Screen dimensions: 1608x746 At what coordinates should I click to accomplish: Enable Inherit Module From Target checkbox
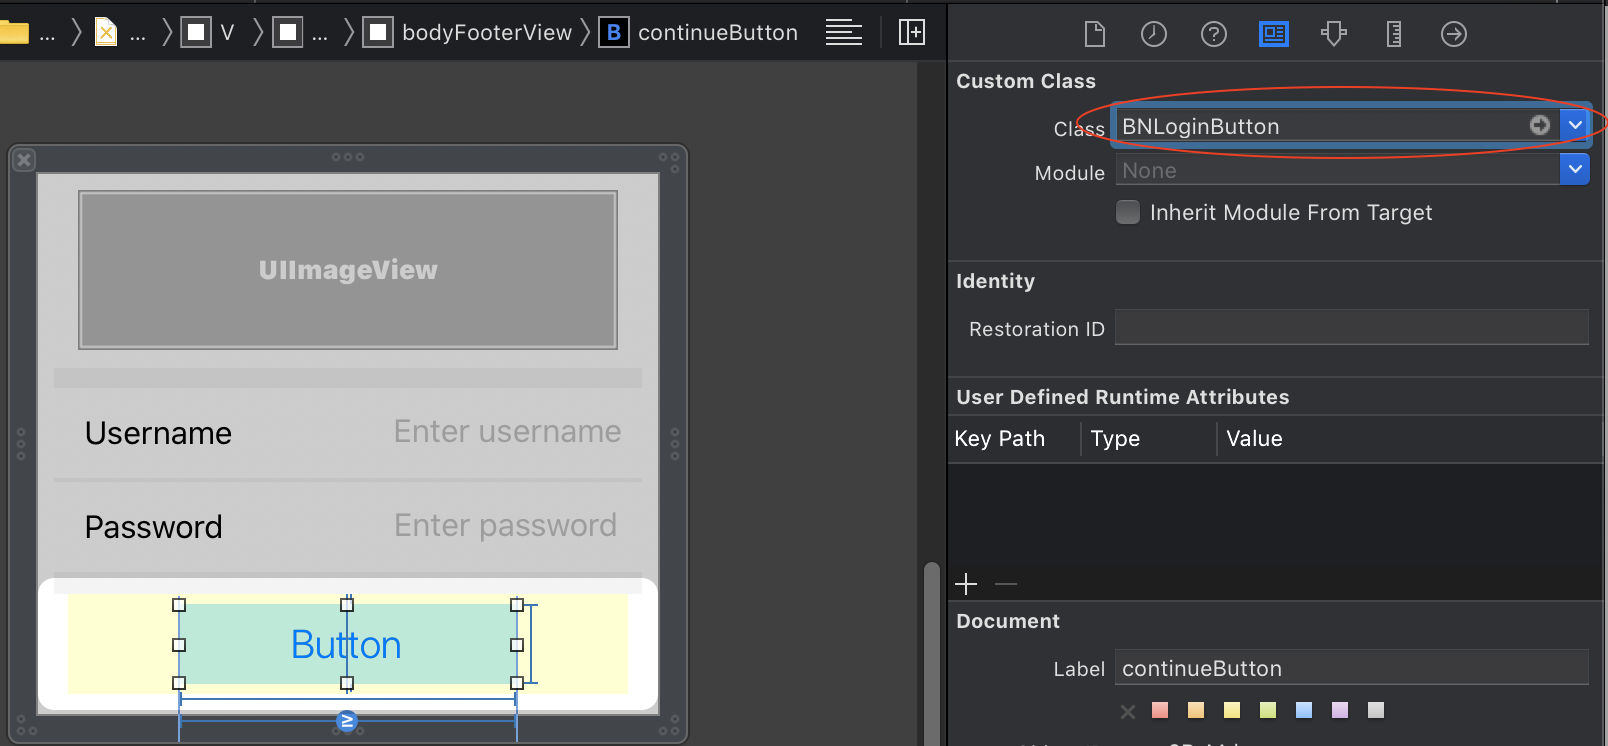click(1128, 212)
